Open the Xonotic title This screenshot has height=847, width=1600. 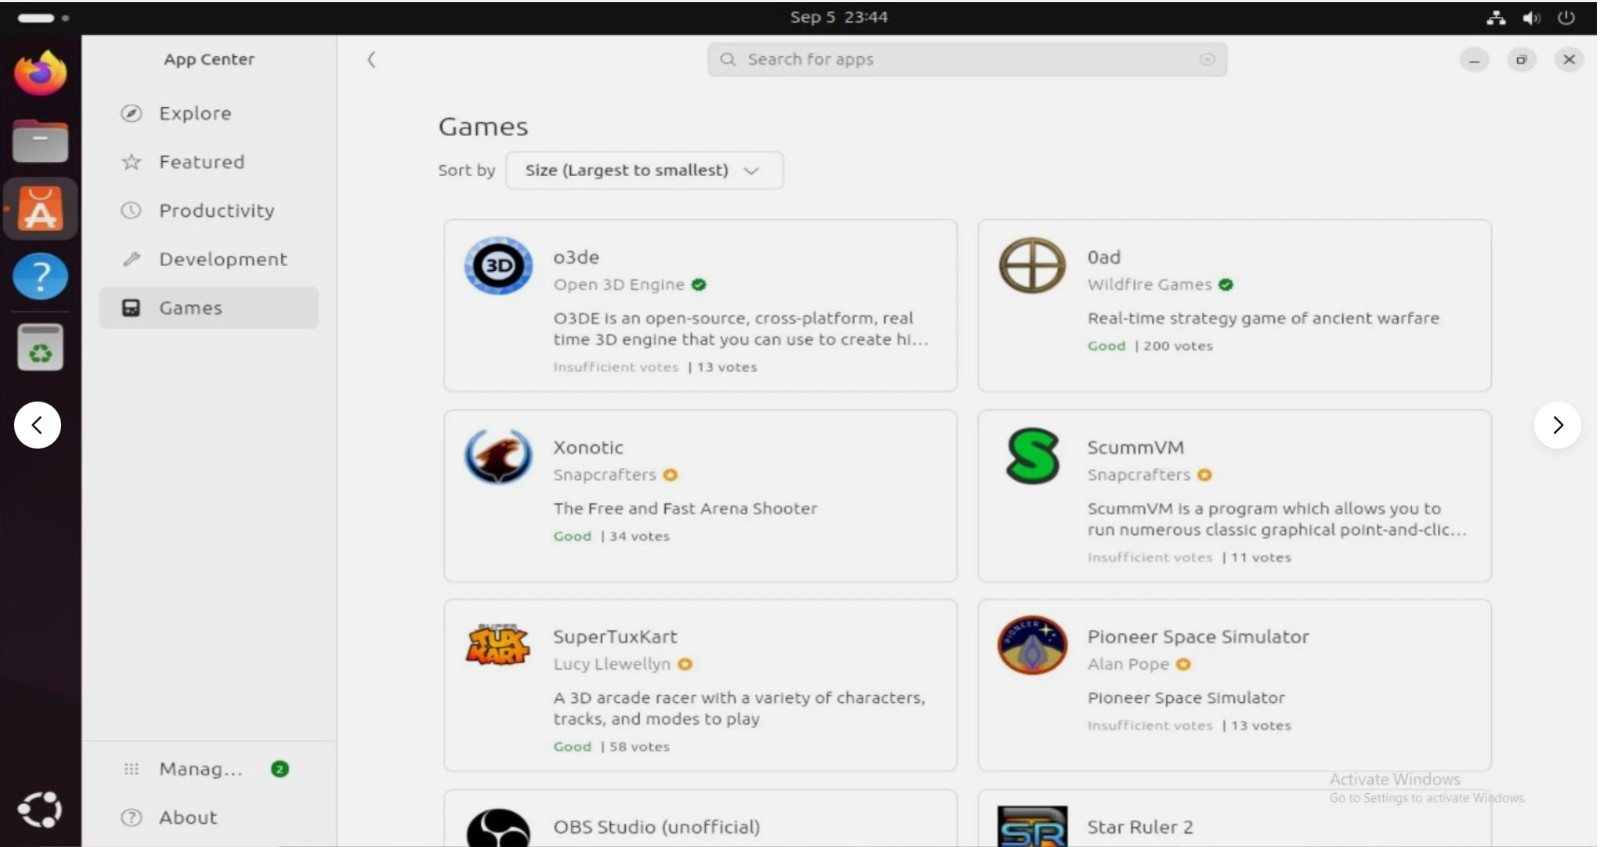pyautogui.click(x=588, y=447)
